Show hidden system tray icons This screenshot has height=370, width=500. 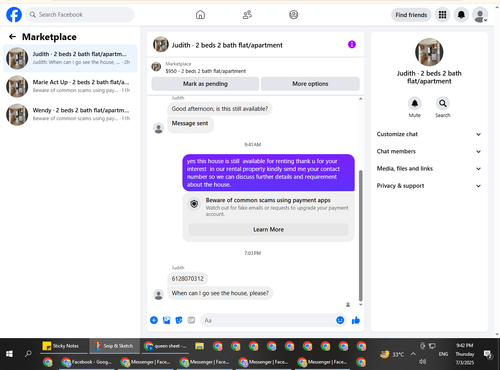(413, 354)
